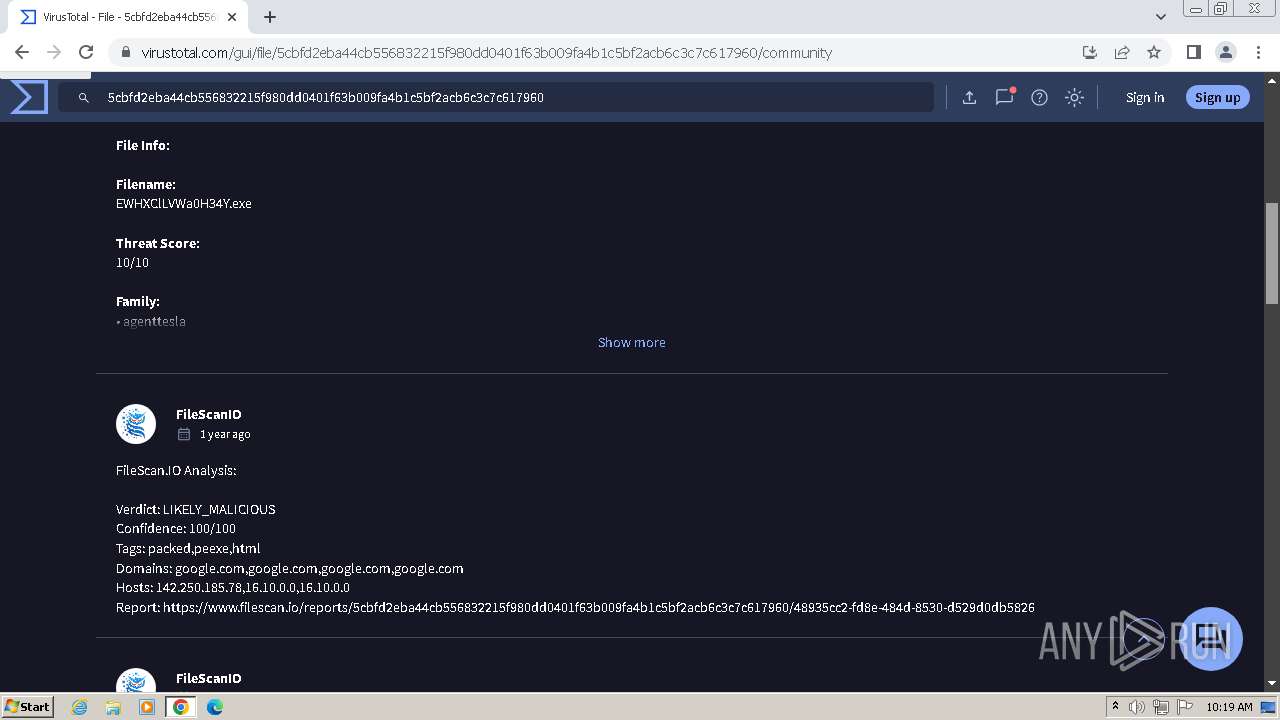Screen dimensions: 1280x720
Task: Click the Tags: packed,peexe,html line
Action: point(188,548)
